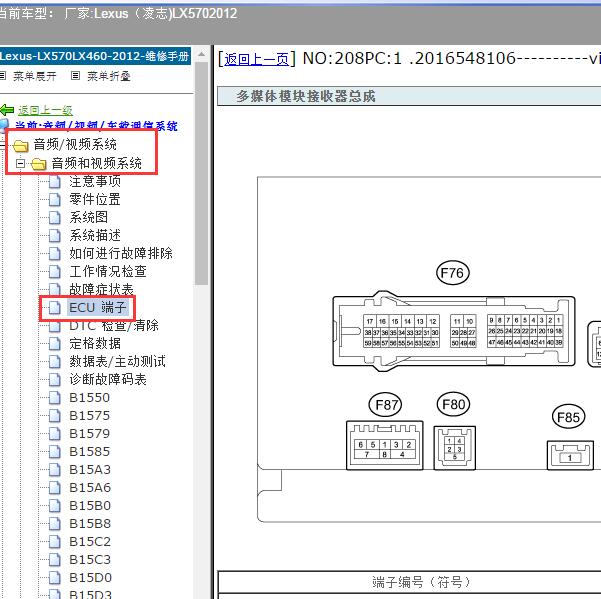The image size is (601, 599).
Task: Open the 系统图 page
Action: 89,217
